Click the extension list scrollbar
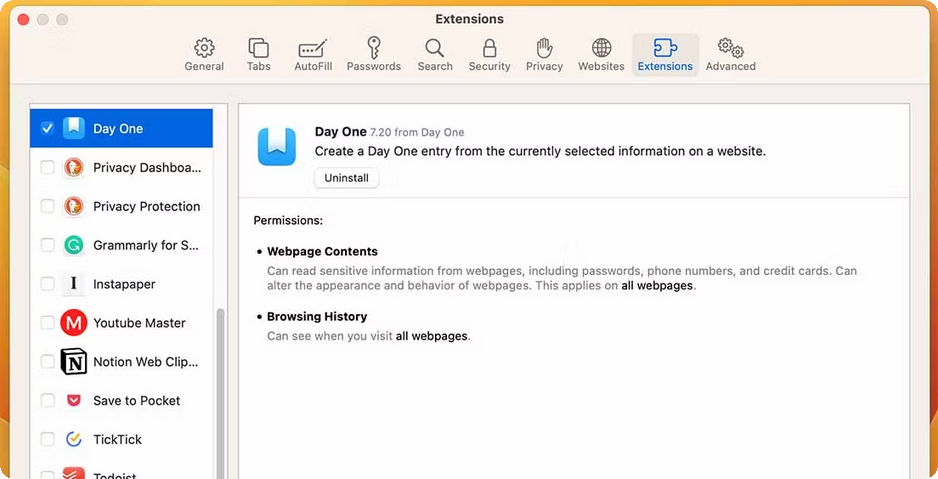938x479 pixels. click(x=221, y=393)
